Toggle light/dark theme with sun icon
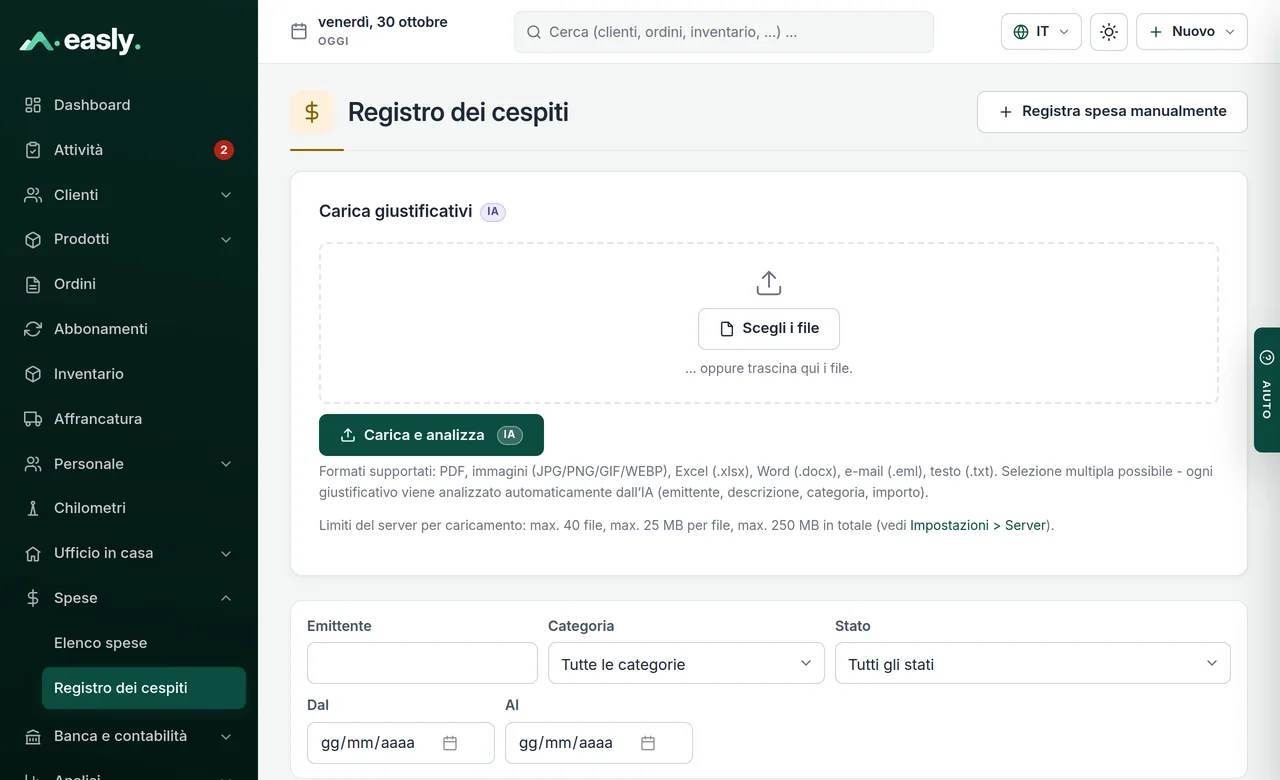 [1109, 32]
